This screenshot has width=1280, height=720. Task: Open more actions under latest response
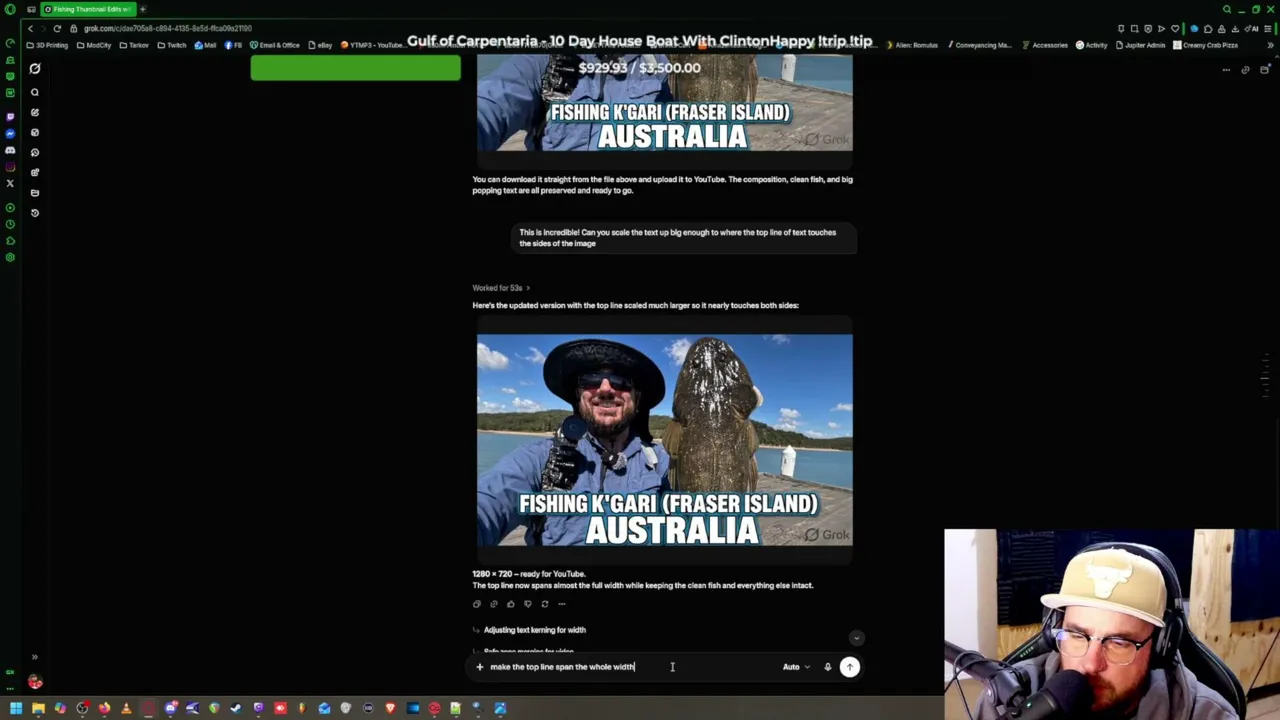561,604
